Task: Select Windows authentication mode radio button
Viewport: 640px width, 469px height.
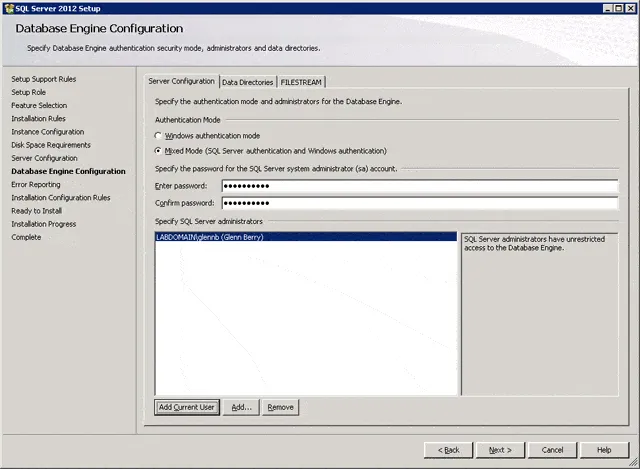Action: point(157,135)
